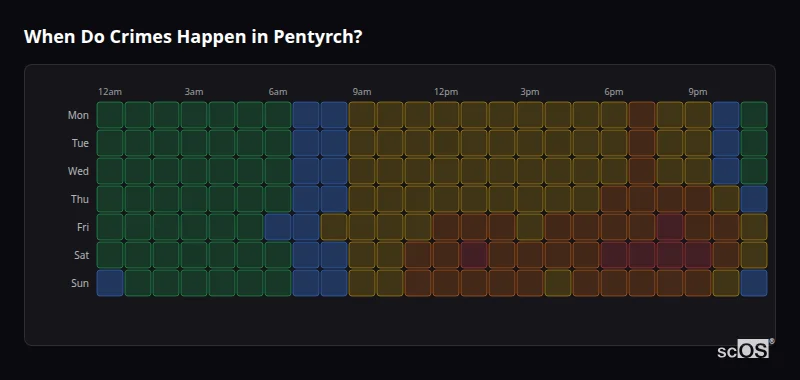This screenshot has height=380, width=800.
Task: Select the 9pm column label
Action: tap(698, 92)
